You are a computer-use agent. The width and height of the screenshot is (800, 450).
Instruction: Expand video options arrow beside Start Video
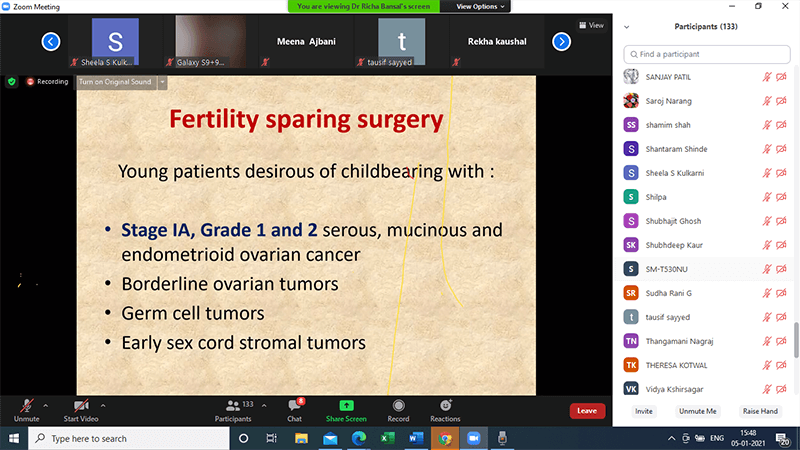click(103, 405)
